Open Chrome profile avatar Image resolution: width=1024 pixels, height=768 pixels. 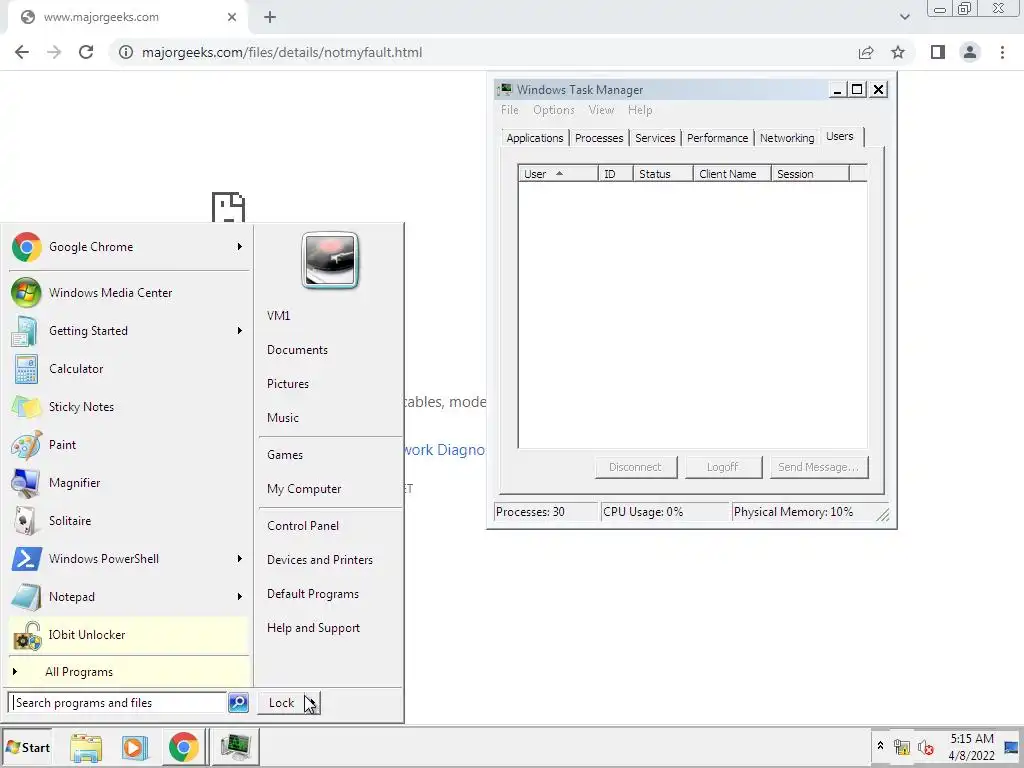pos(970,52)
